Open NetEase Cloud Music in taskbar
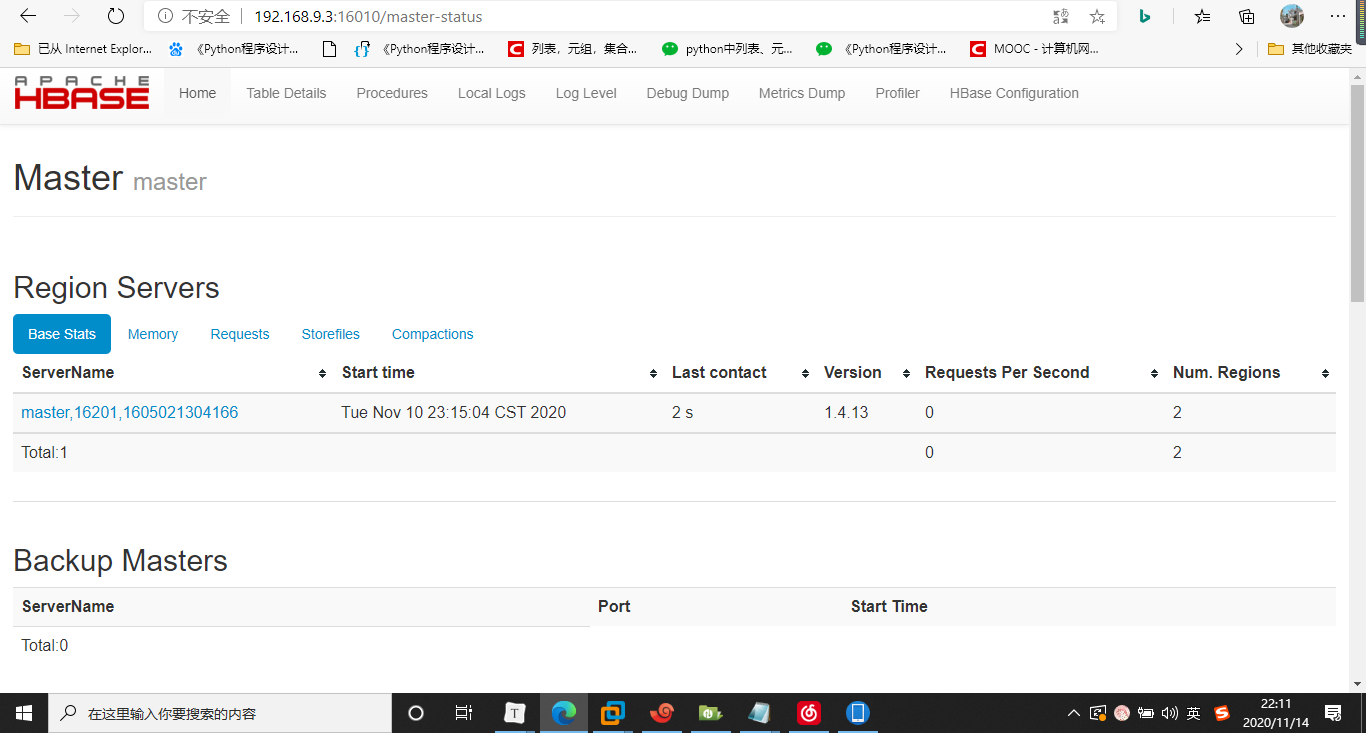This screenshot has height=733, width=1366. click(809, 713)
